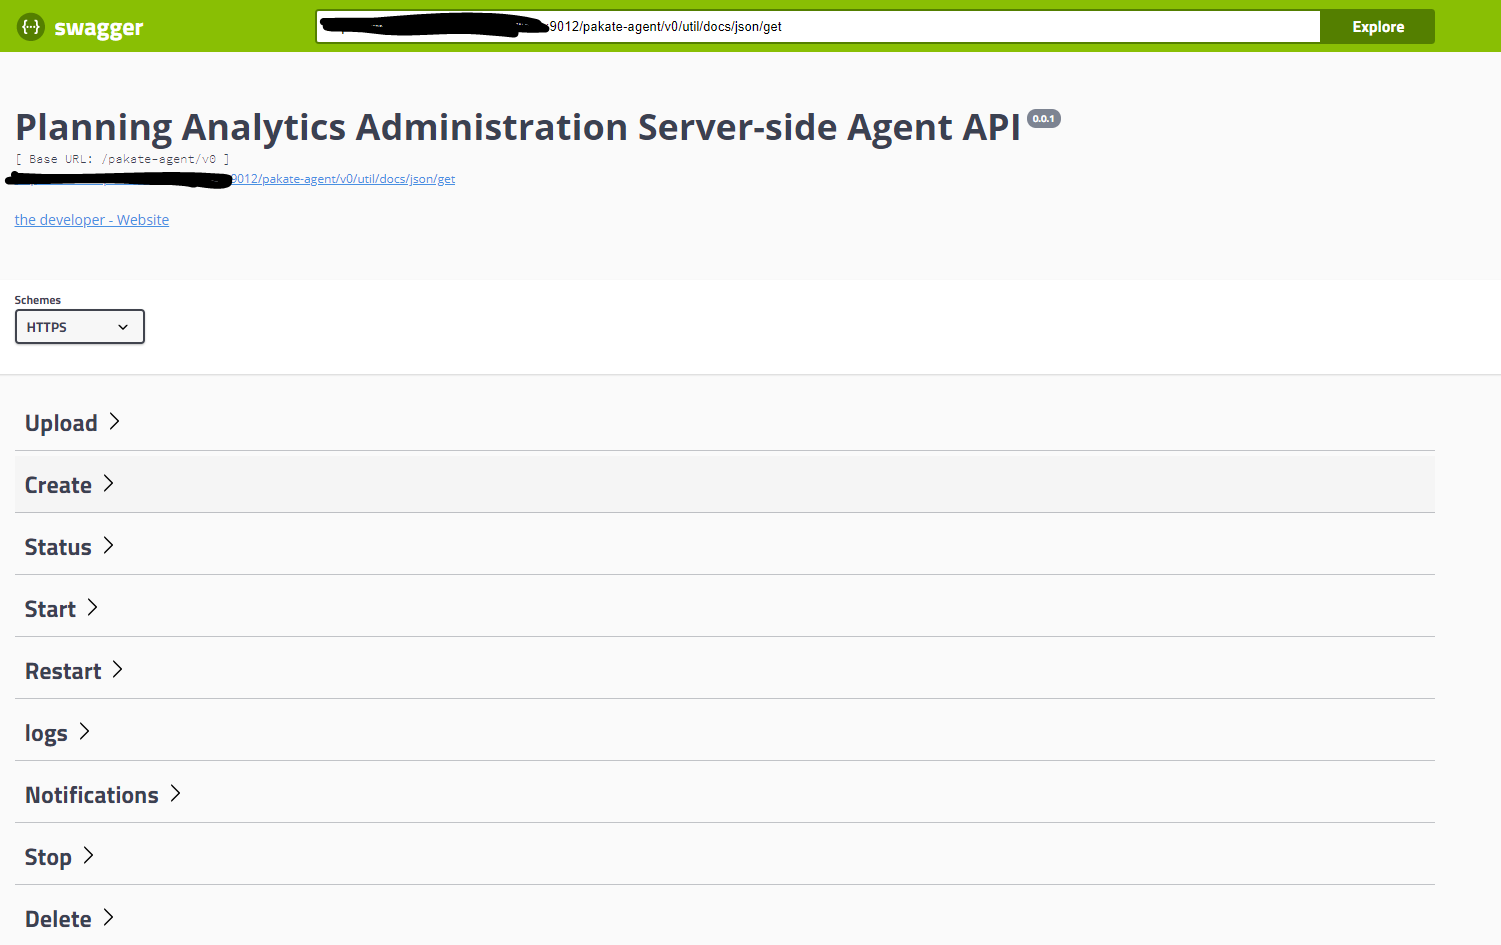
Task: Click the chevron beside Start
Action: (92, 608)
